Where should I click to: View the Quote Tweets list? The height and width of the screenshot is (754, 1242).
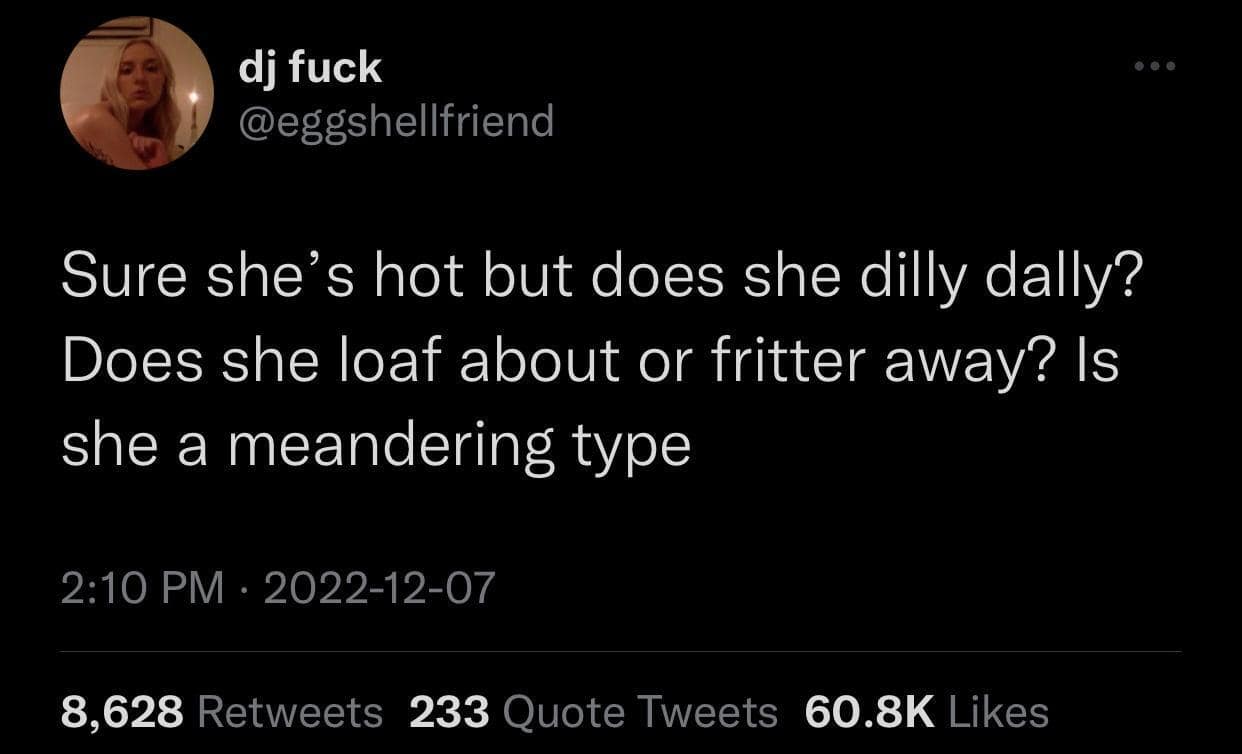(x=641, y=712)
